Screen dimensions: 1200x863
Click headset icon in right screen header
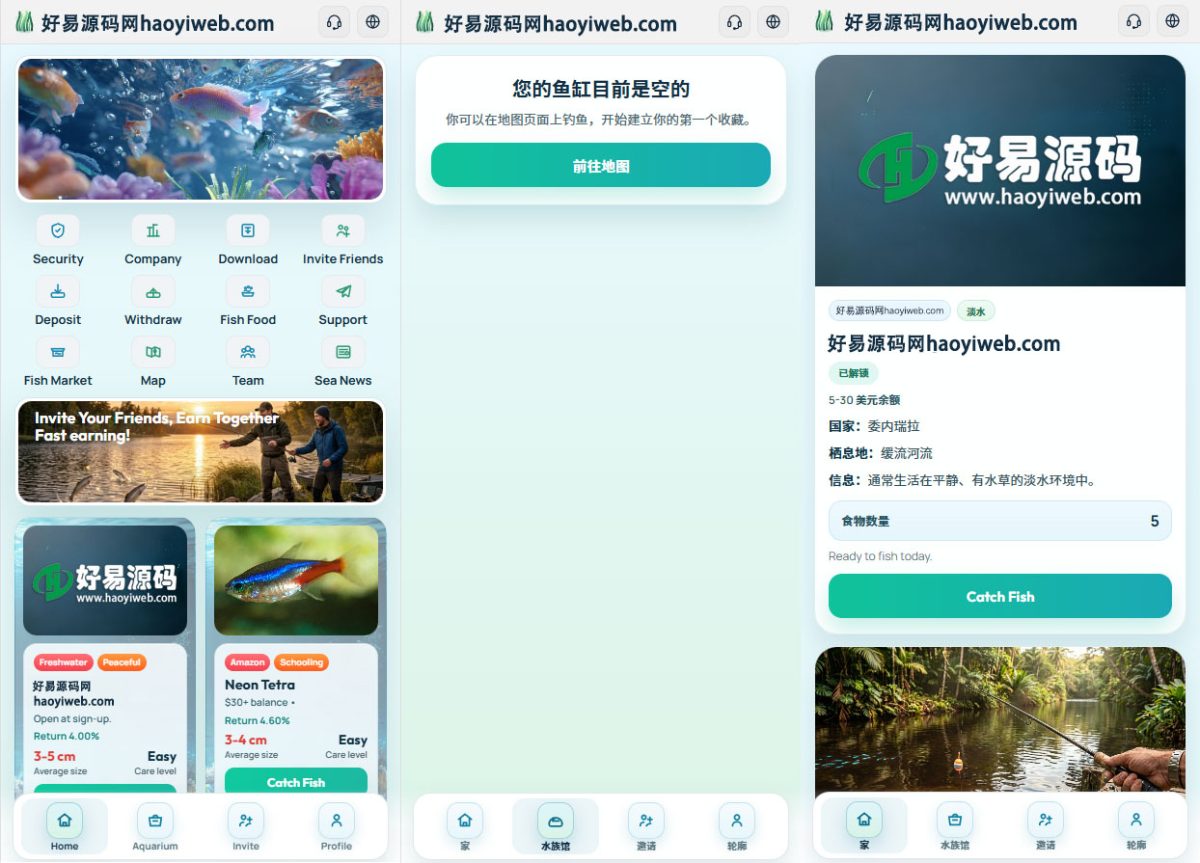(x=1134, y=20)
